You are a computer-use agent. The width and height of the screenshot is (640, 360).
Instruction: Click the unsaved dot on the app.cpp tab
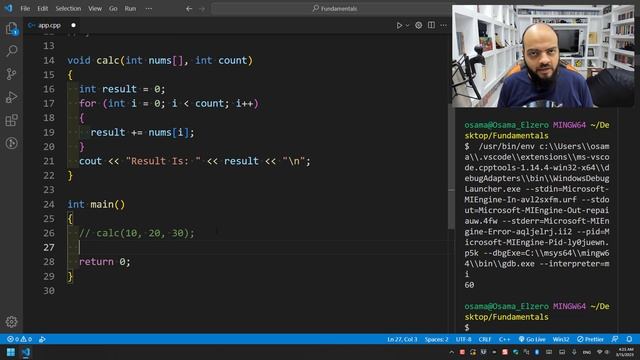tap(73, 25)
